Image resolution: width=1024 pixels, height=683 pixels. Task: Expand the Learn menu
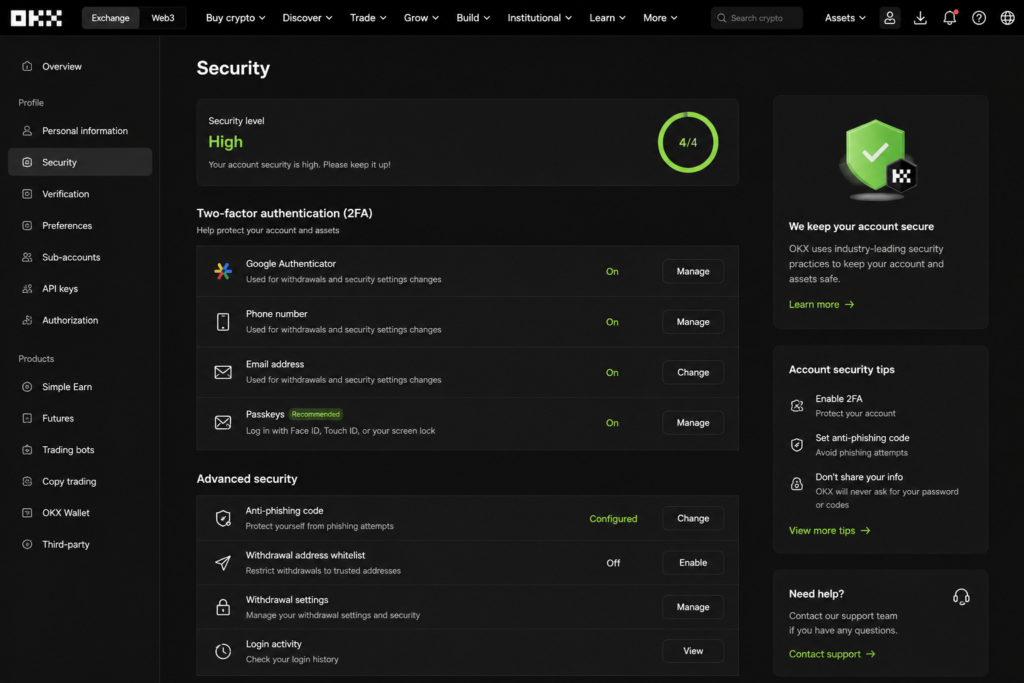pos(607,18)
